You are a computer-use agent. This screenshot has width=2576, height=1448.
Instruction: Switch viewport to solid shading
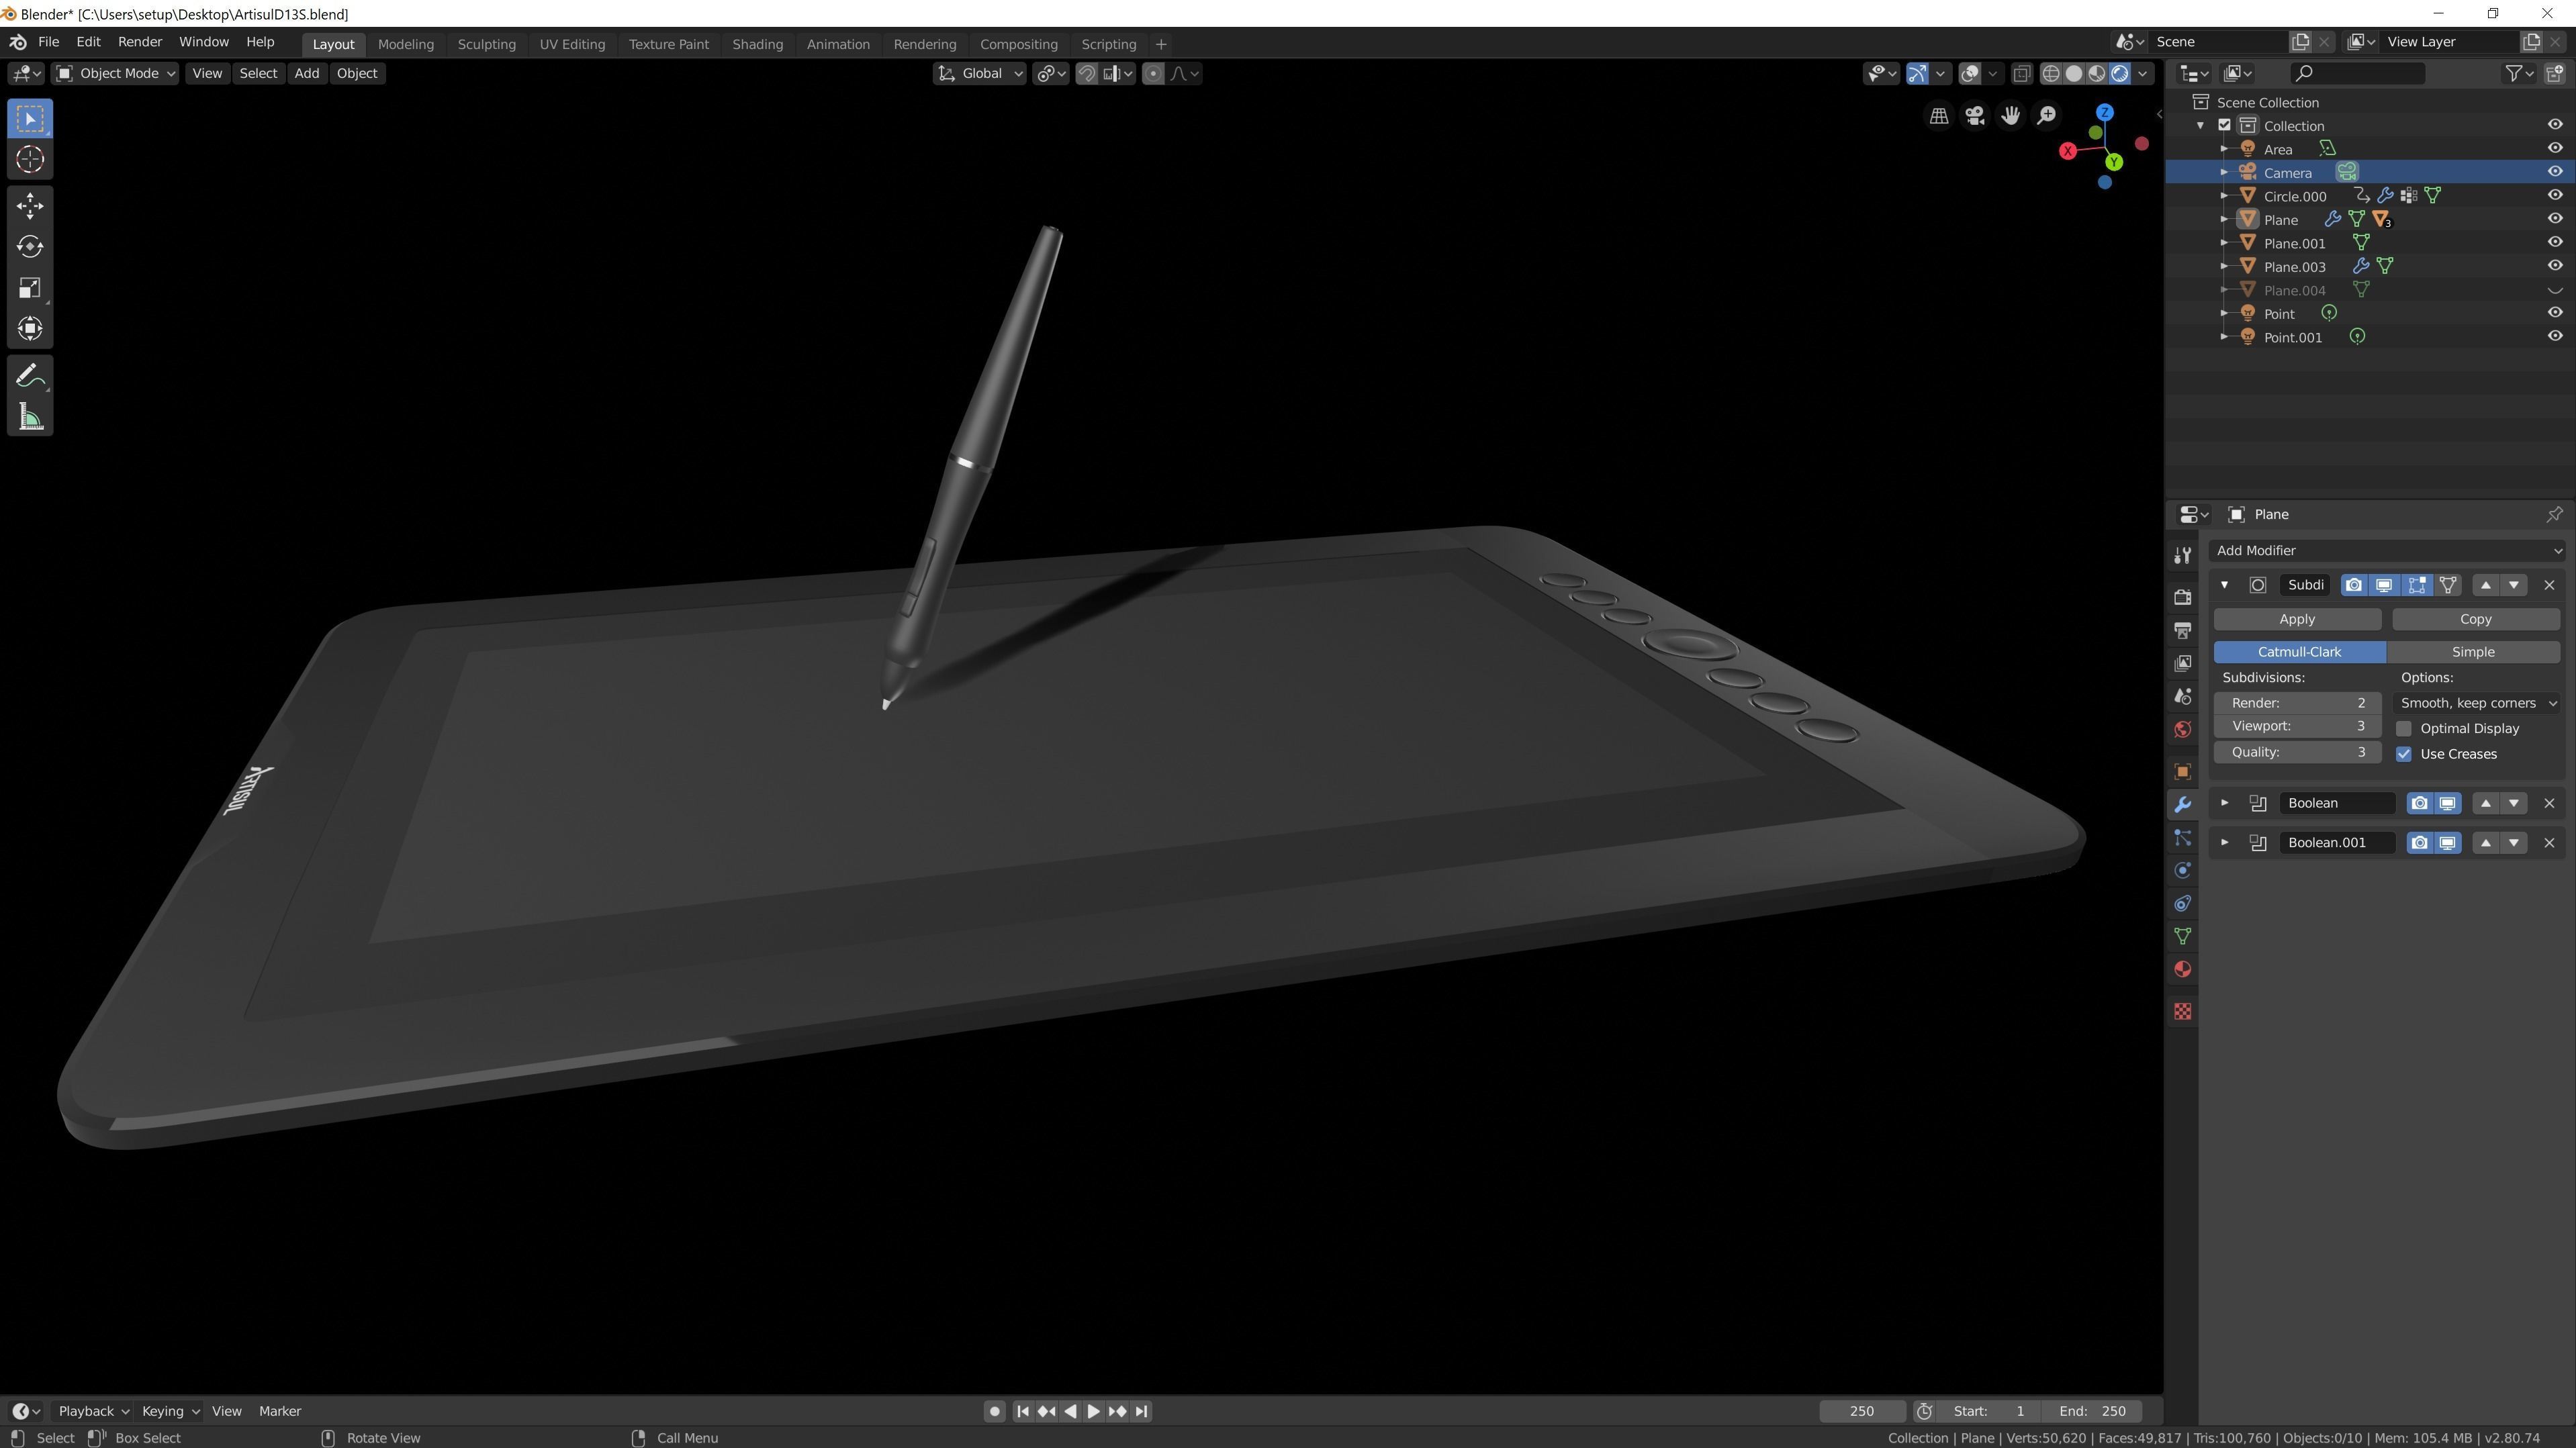click(2074, 73)
